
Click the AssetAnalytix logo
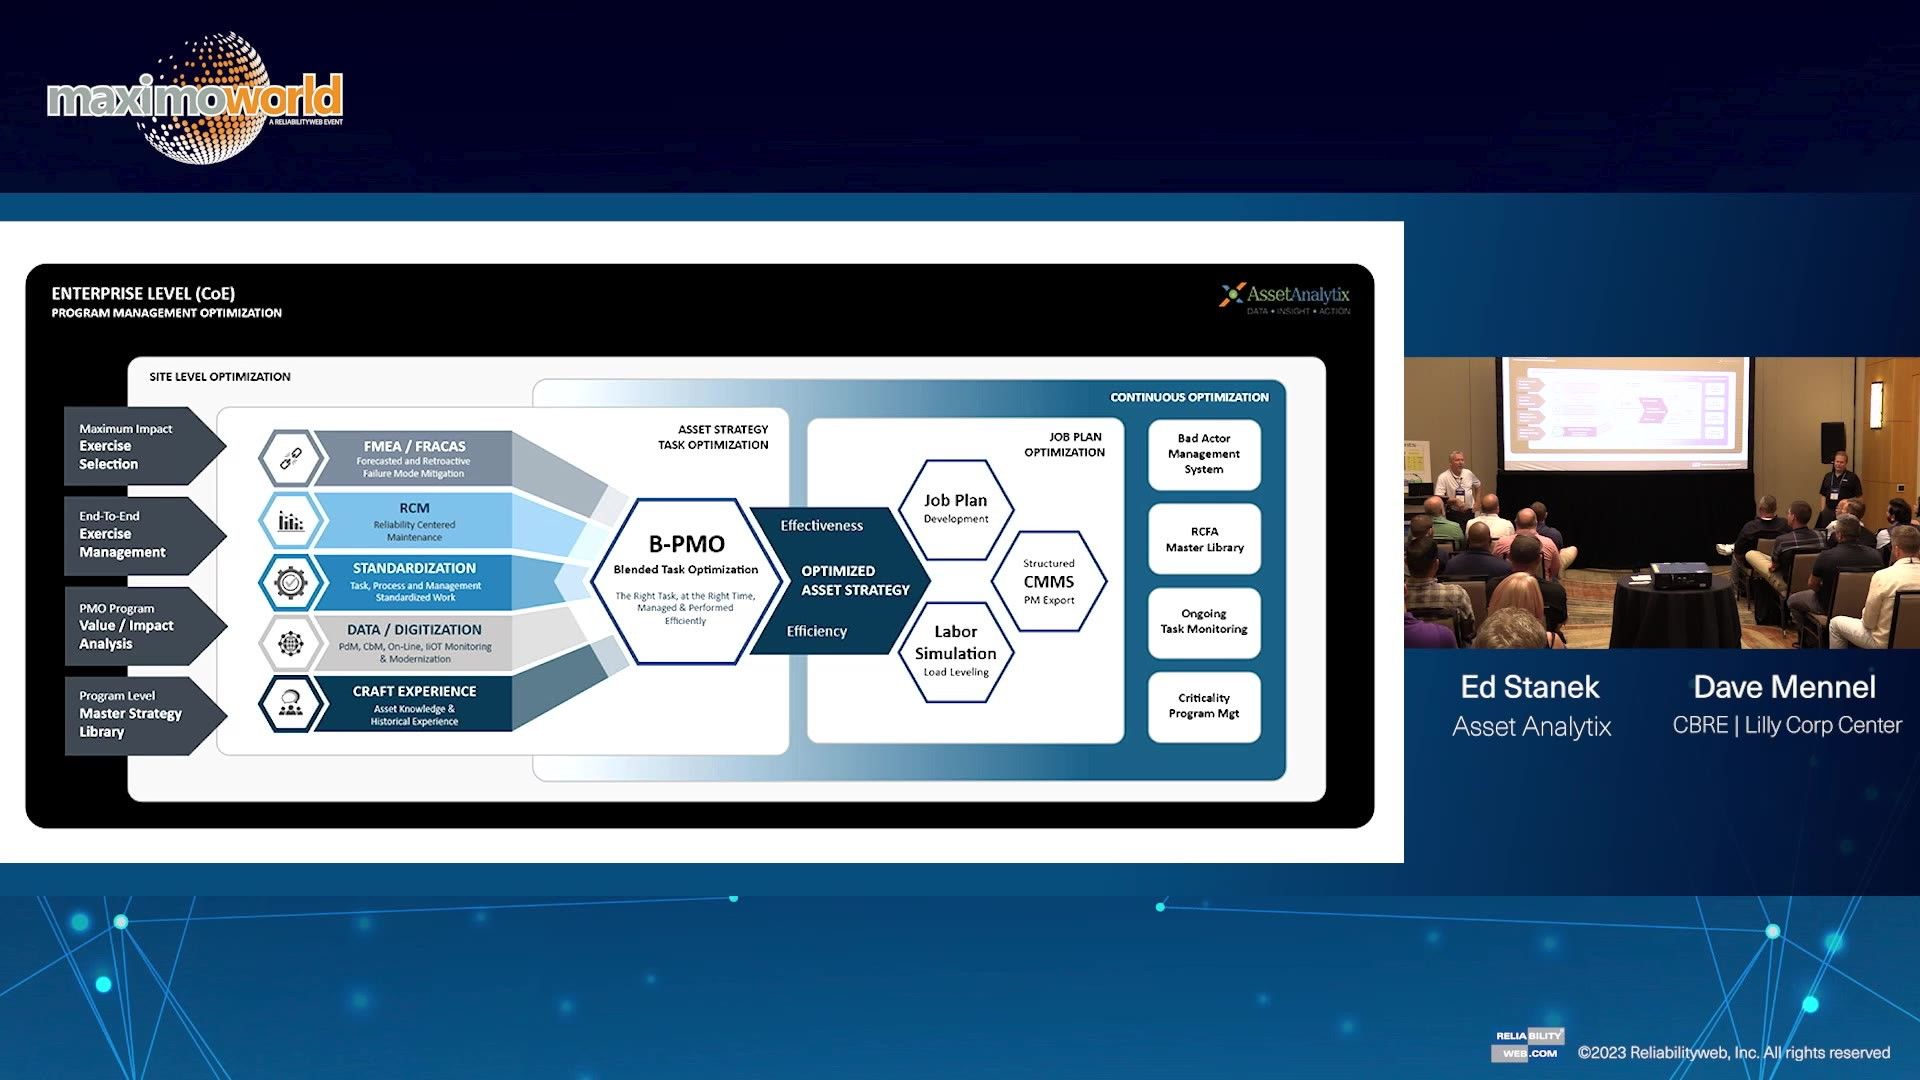(x=1285, y=297)
